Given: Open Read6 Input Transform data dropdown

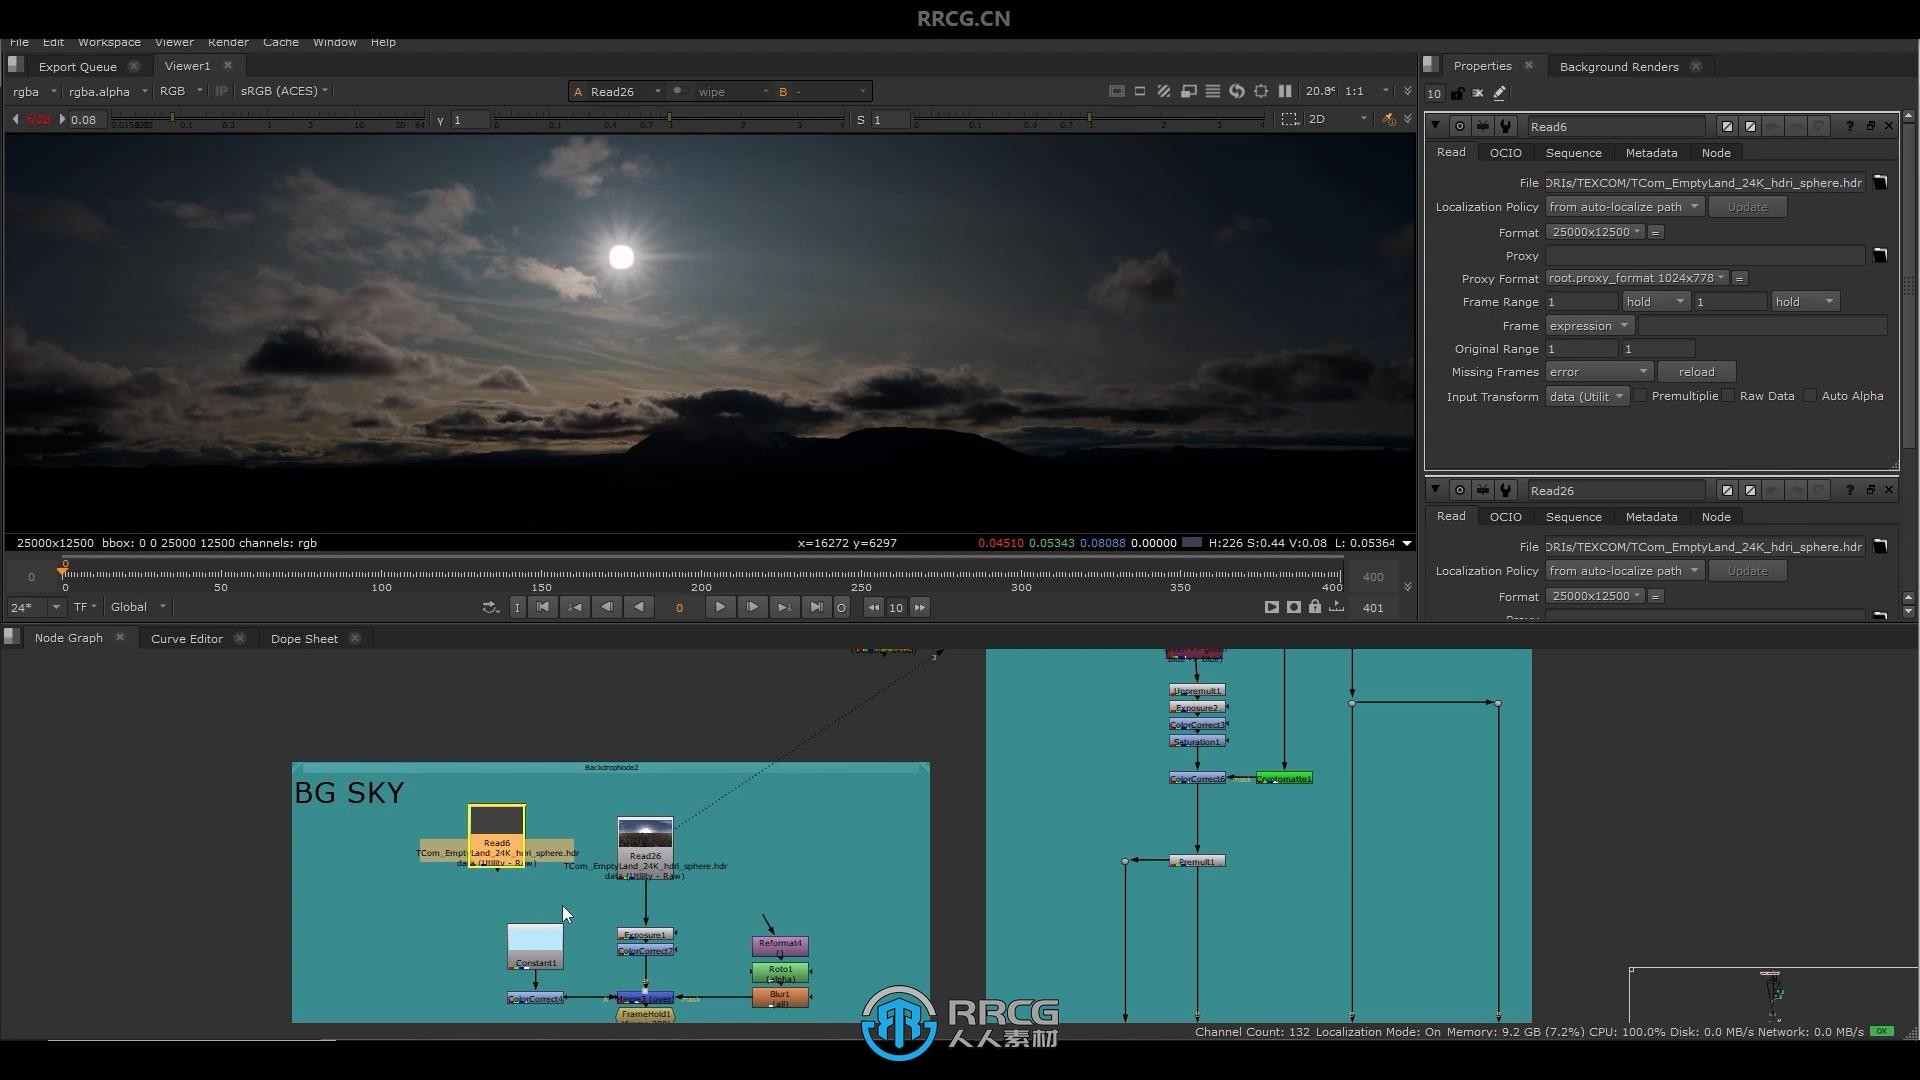Looking at the screenshot, I should [x=1586, y=396].
